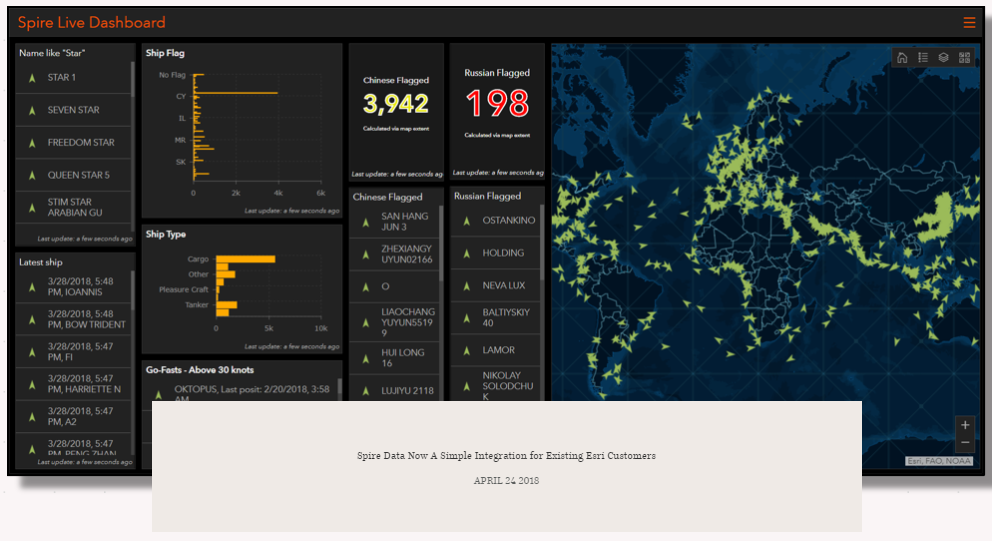Image resolution: width=992 pixels, height=541 pixels.
Task: Click the Russian Flagged 198 indicator
Action: [497, 104]
